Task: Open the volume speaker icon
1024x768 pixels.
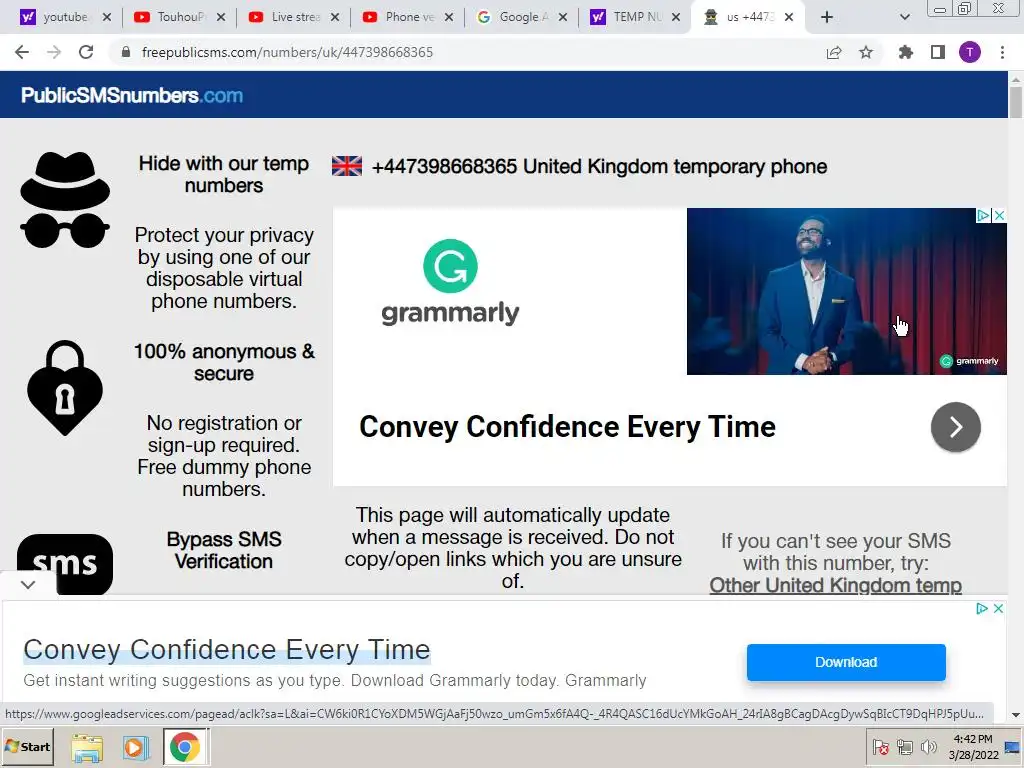Action: [928, 747]
